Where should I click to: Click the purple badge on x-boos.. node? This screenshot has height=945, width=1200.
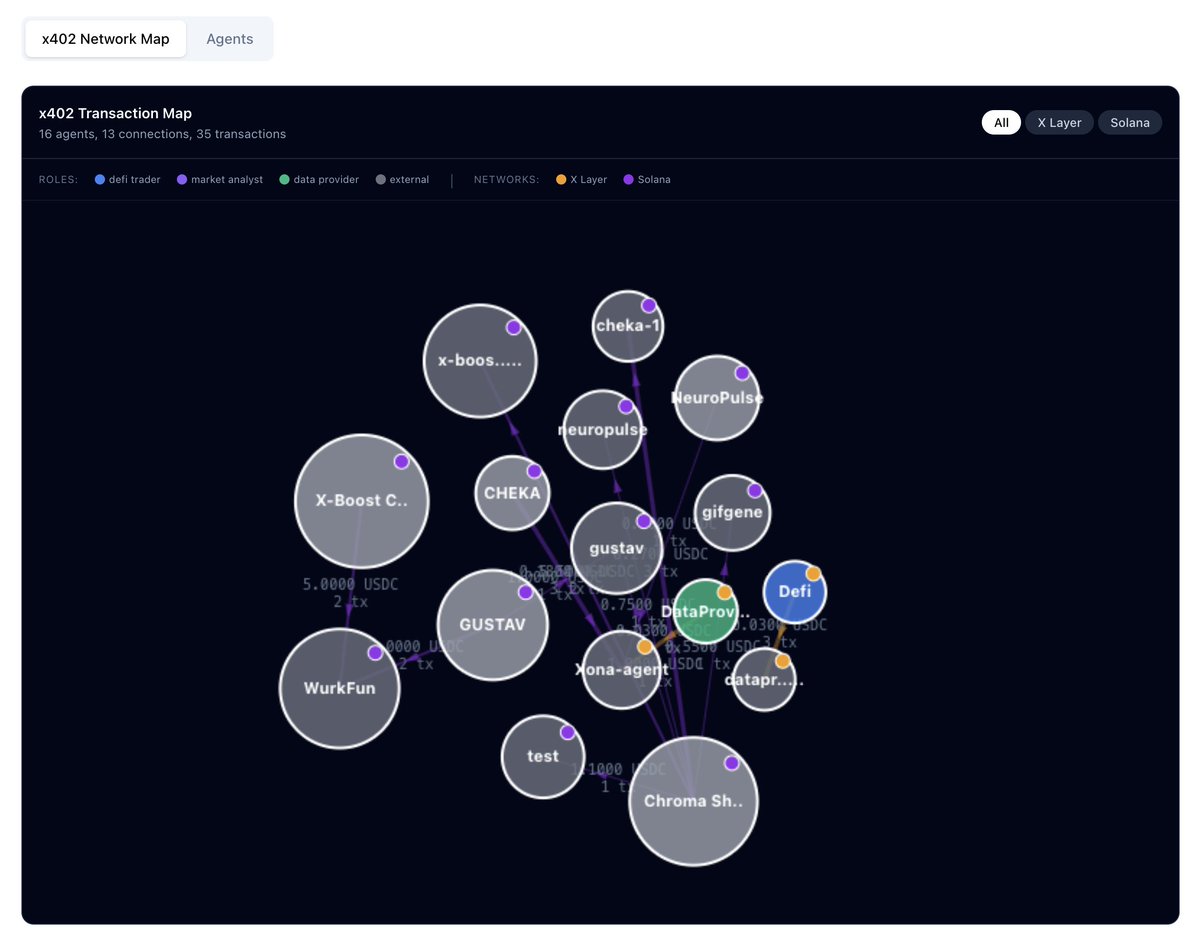click(x=514, y=328)
